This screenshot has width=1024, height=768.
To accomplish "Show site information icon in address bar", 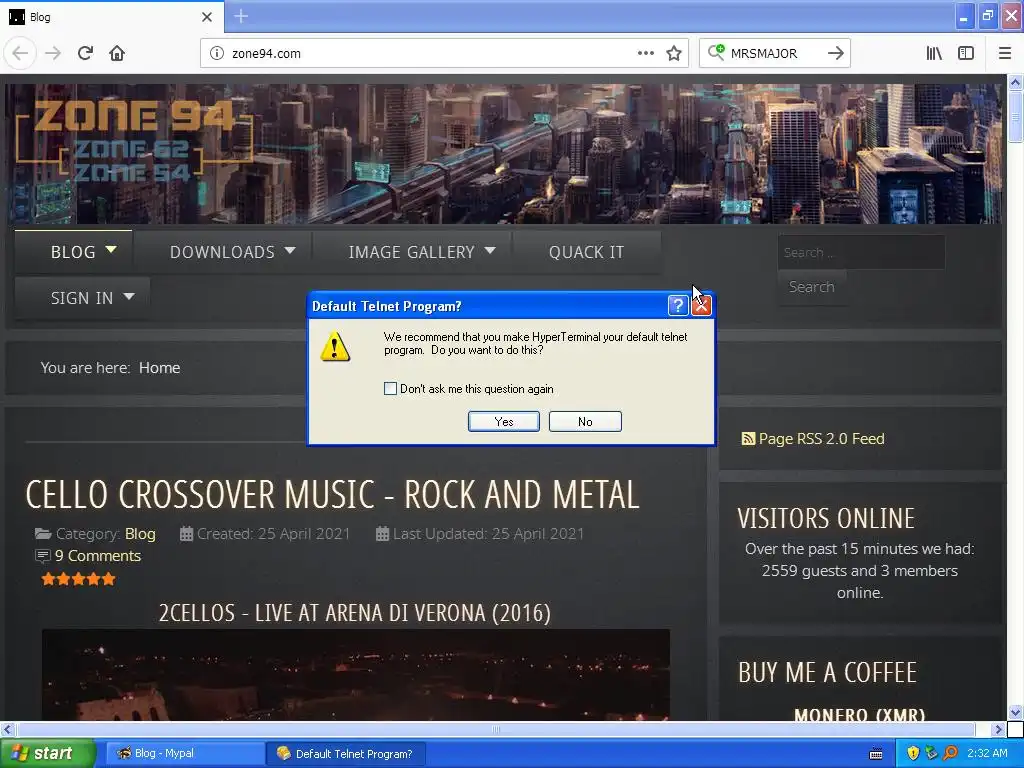I will pos(217,53).
